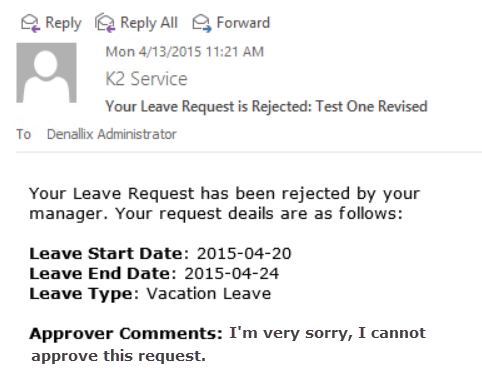Click the approver's comment text
The image size is (482, 390).
(228, 344)
